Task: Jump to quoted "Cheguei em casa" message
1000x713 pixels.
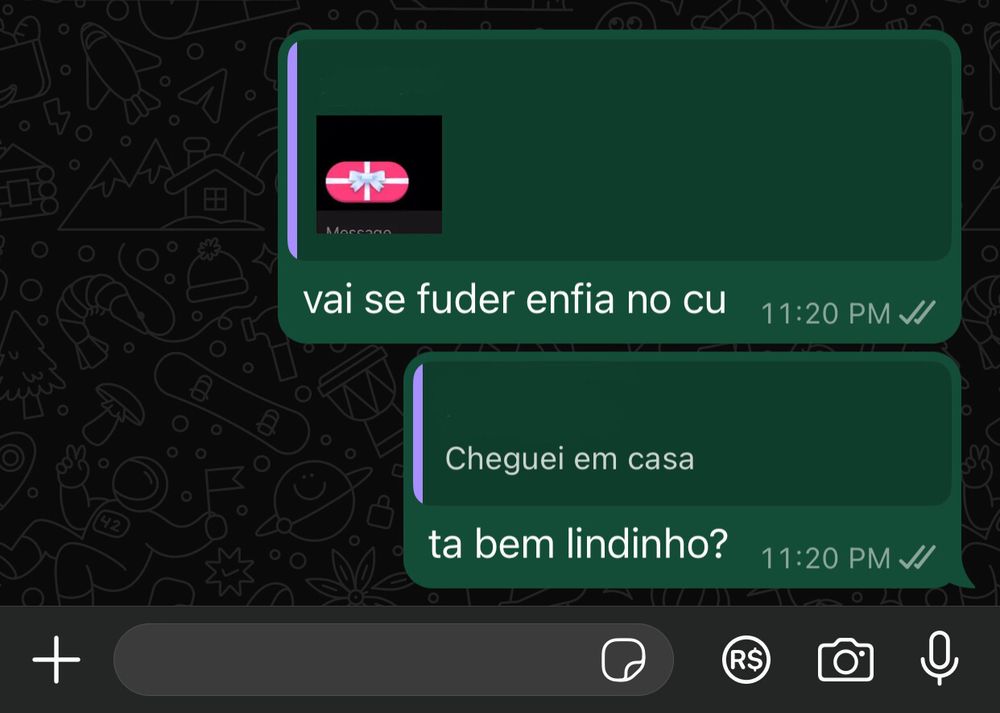Action: pyautogui.click(x=569, y=459)
